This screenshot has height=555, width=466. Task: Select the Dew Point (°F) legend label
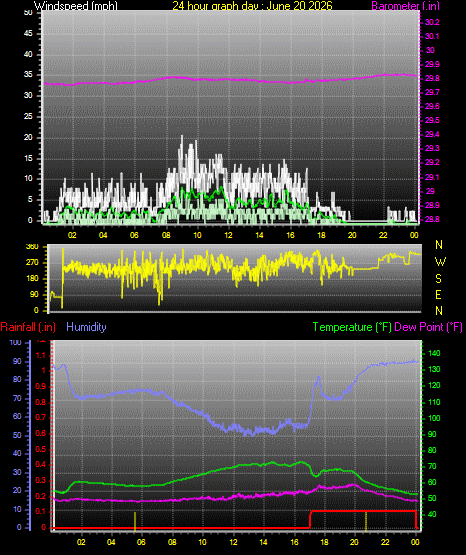click(428, 327)
